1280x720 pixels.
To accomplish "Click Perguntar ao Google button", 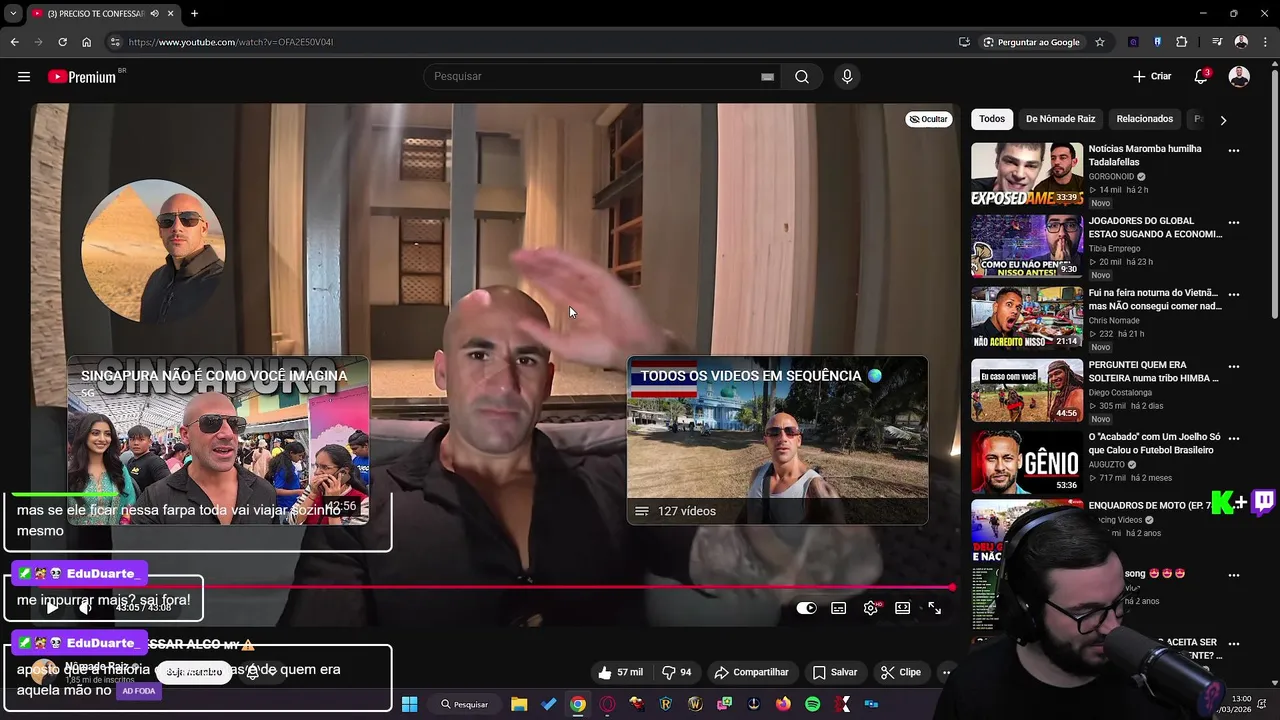I will tap(1032, 42).
